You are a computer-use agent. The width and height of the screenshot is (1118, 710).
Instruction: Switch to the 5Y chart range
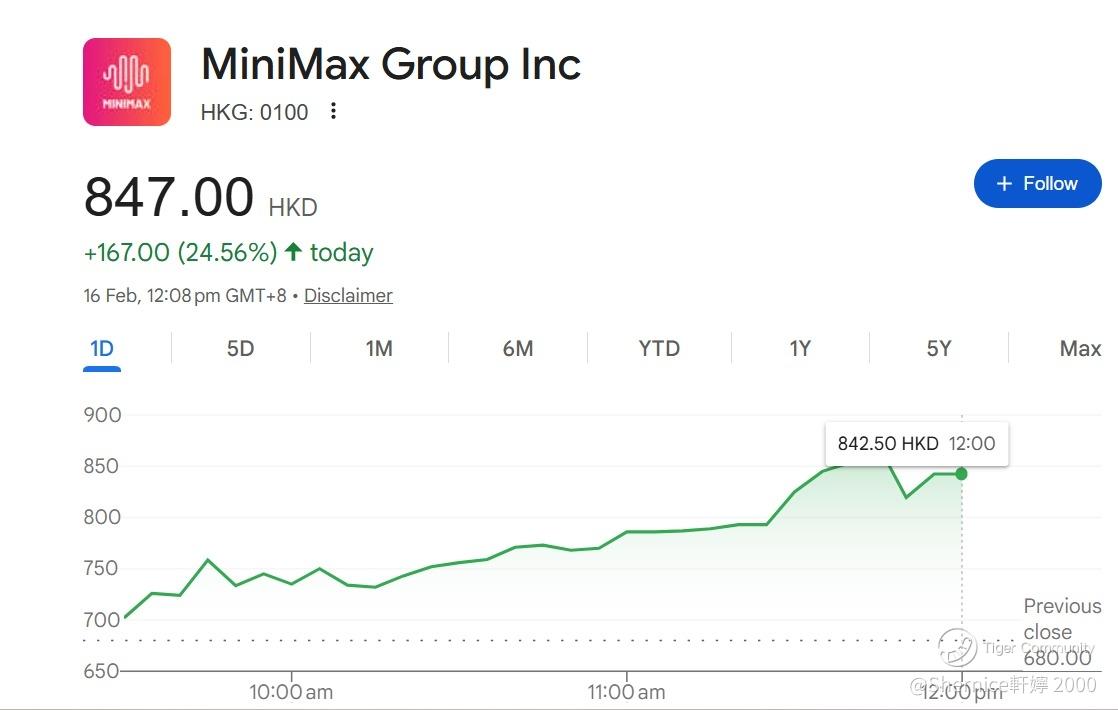[x=939, y=349]
